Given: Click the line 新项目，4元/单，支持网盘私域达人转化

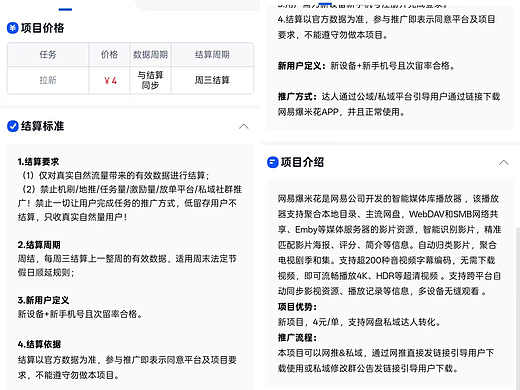Looking at the screenshot, I should click(359, 322).
